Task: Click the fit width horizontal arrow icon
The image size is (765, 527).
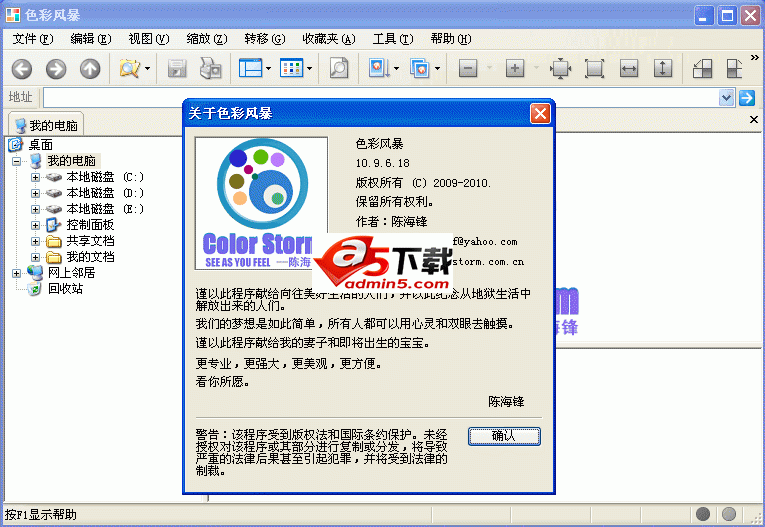Action: (628, 68)
